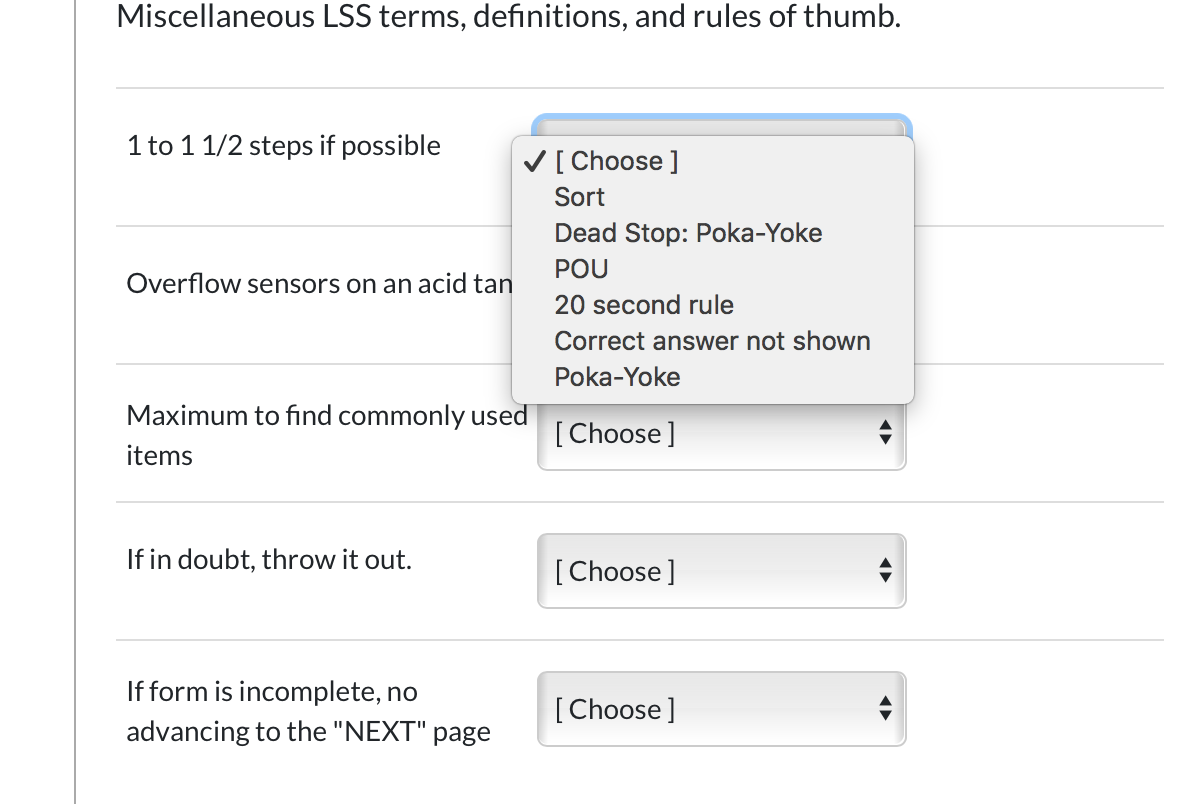Click the text "1 to 1 1/2 steps if possible"
The width and height of the screenshot is (1198, 804).
pyautogui.click(x=283, y=145)
